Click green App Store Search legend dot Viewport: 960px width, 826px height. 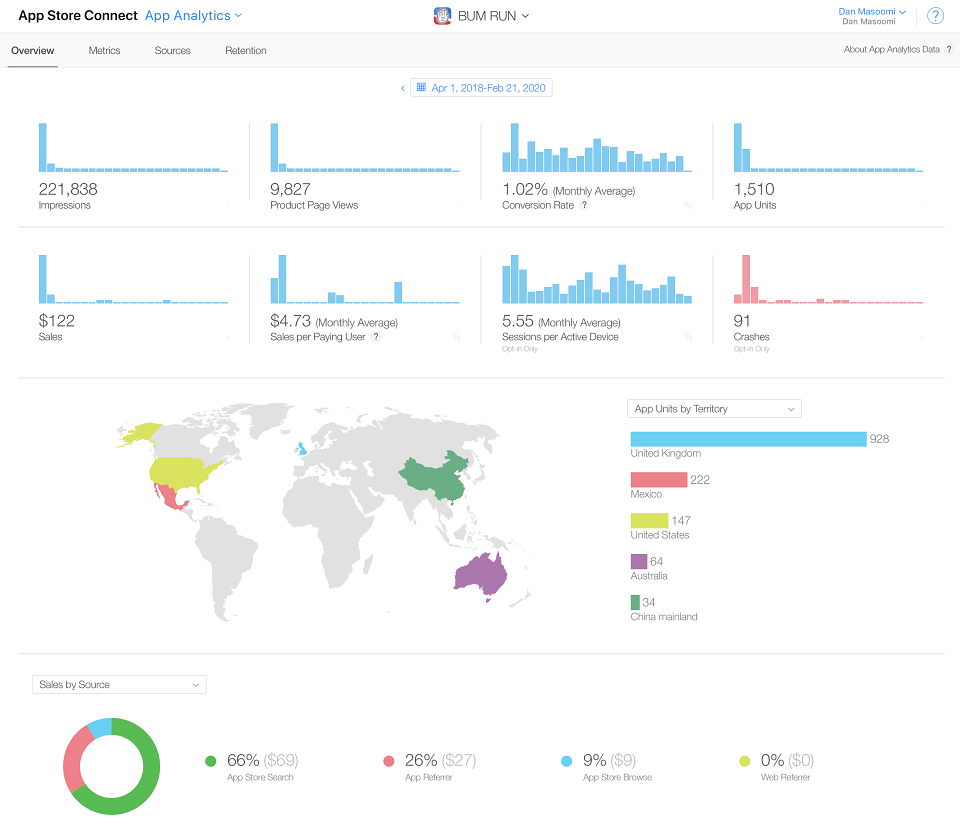point(211,761)
